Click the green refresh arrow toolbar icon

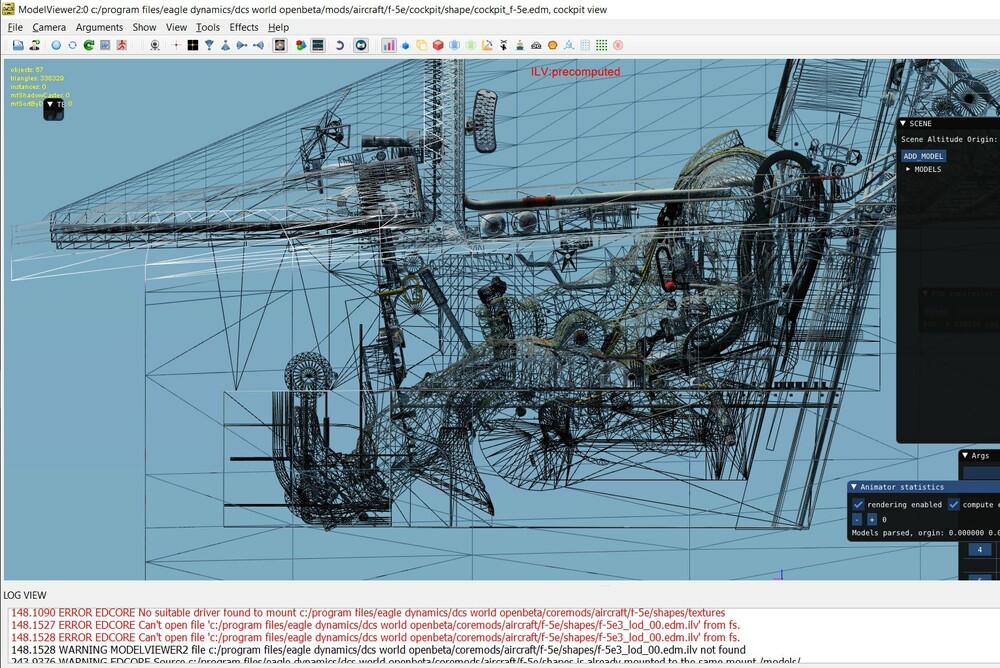point(88,45)
